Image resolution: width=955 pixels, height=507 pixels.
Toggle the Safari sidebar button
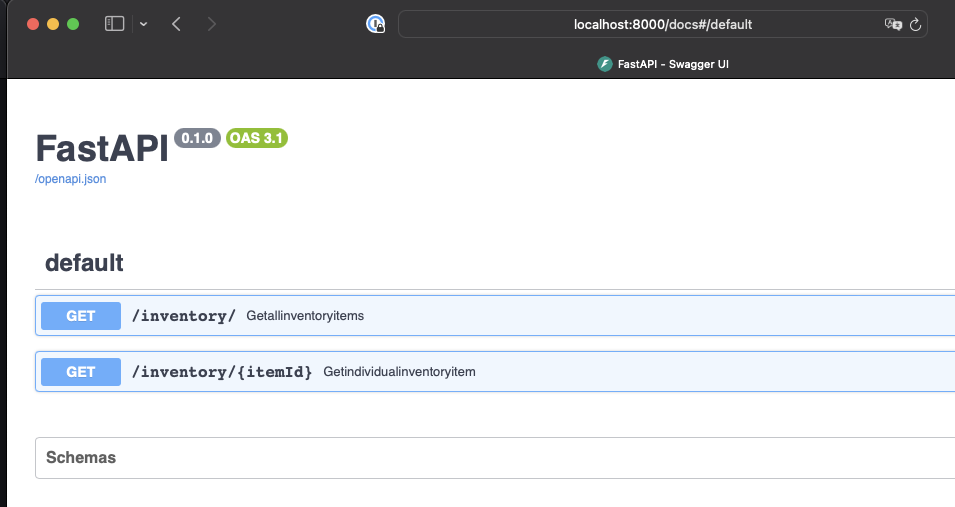(115, 24)
